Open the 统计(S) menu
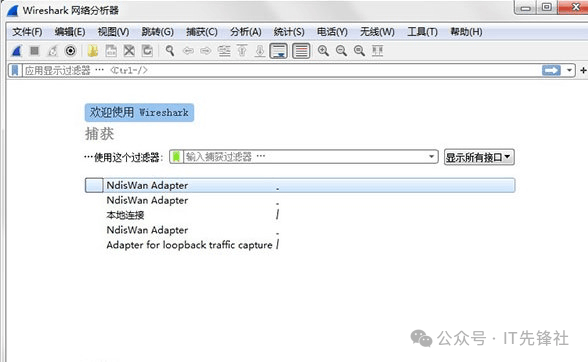The image size is (588, 362). click(289, 32)
